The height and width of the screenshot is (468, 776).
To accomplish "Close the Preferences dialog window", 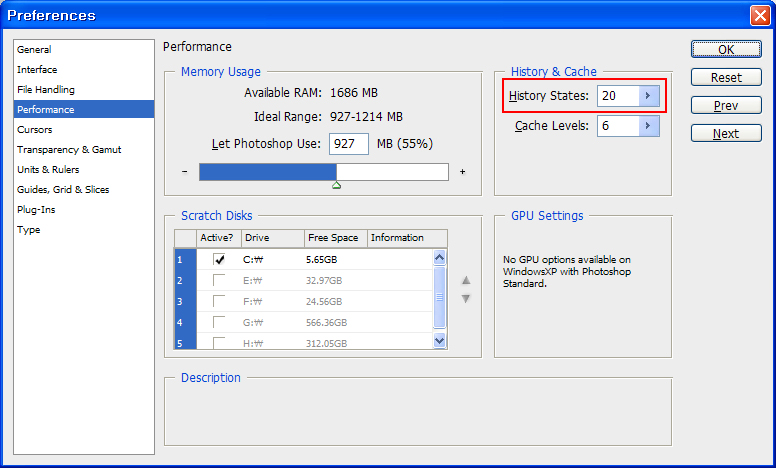I will click(x=760, y=16).
